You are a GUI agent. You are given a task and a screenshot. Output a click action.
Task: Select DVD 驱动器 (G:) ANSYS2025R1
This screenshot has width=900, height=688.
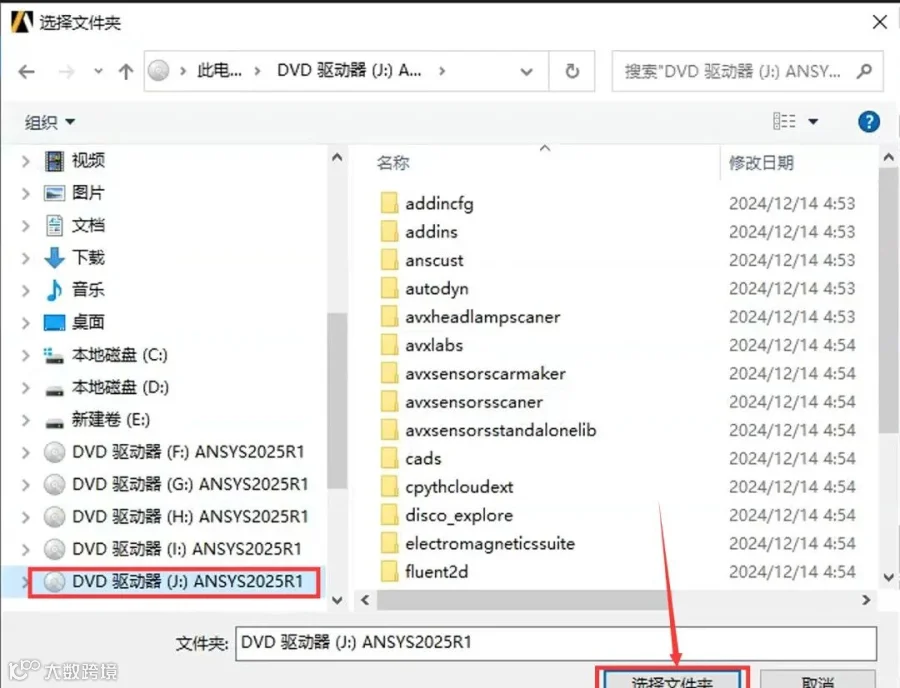coord(190,484)
